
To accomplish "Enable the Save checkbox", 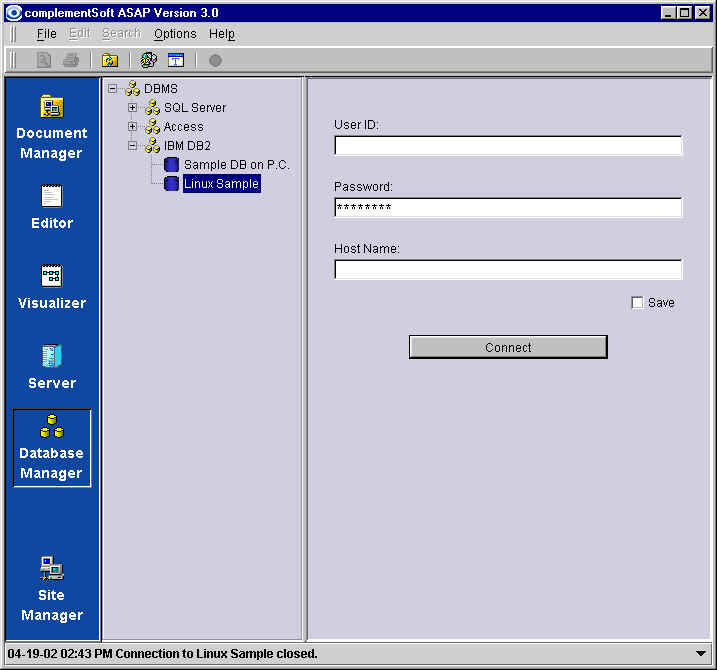I will [x=637, y=302].
